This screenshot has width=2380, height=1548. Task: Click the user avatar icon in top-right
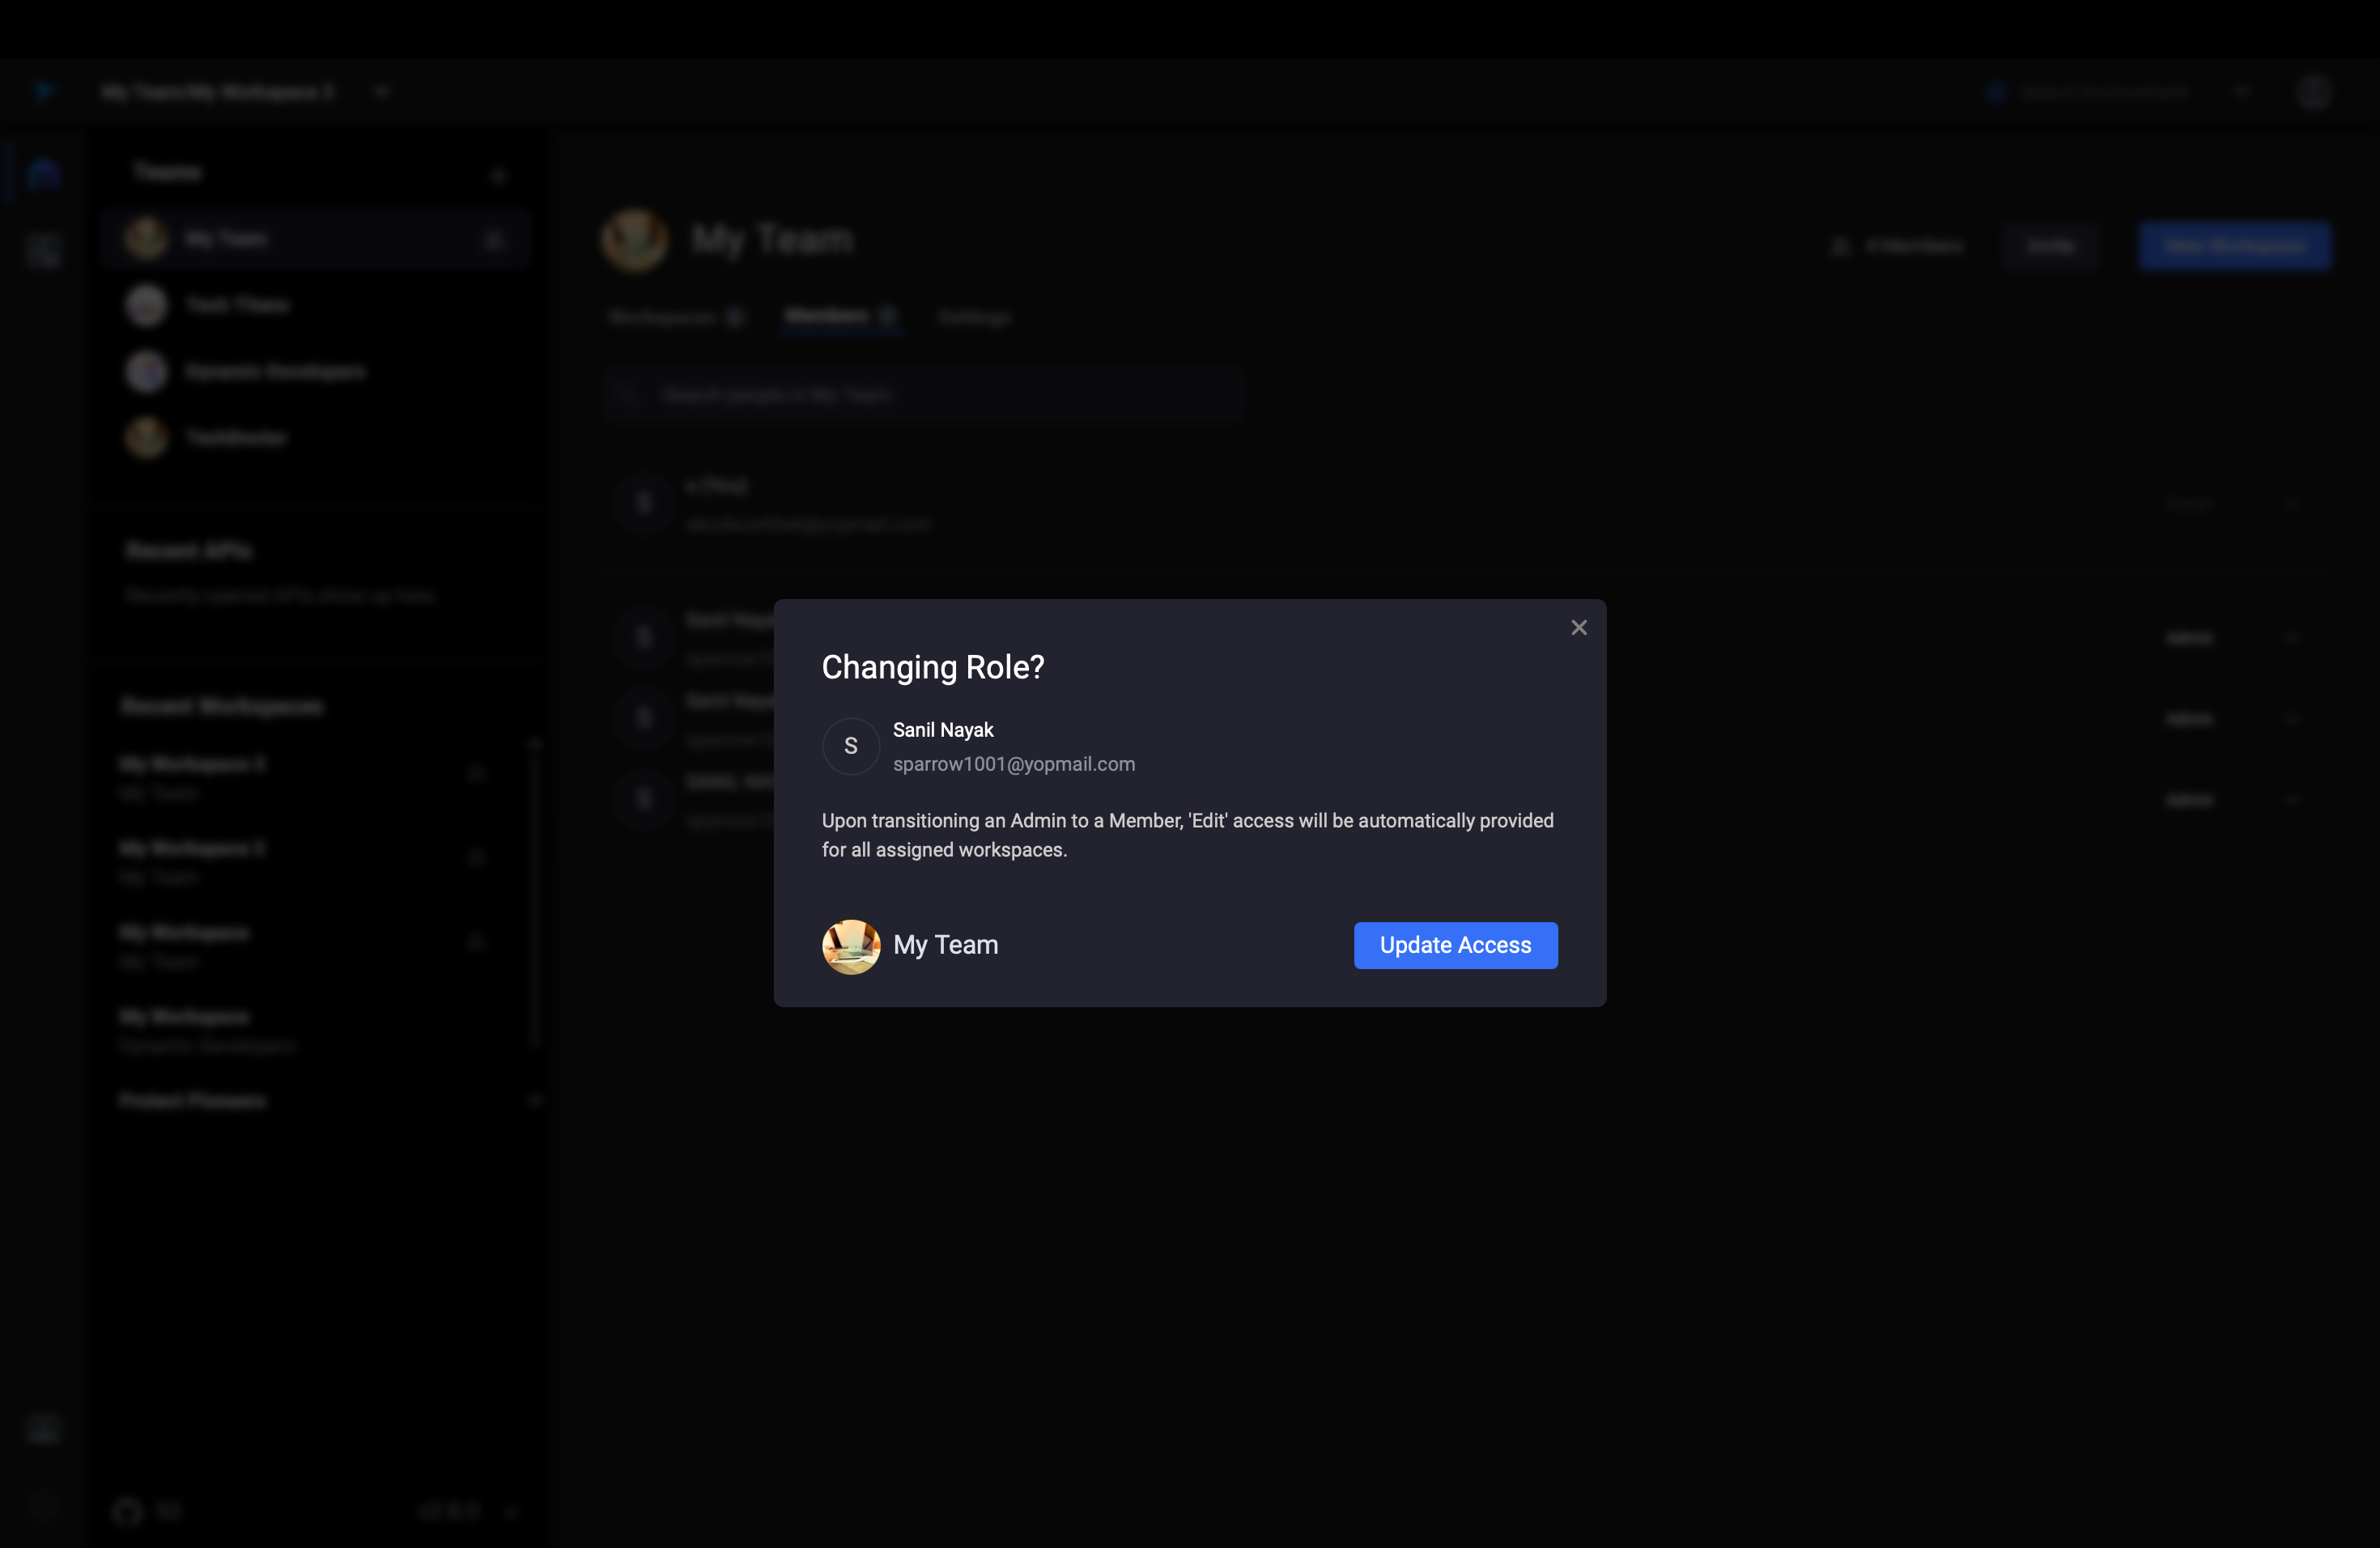2316,90
